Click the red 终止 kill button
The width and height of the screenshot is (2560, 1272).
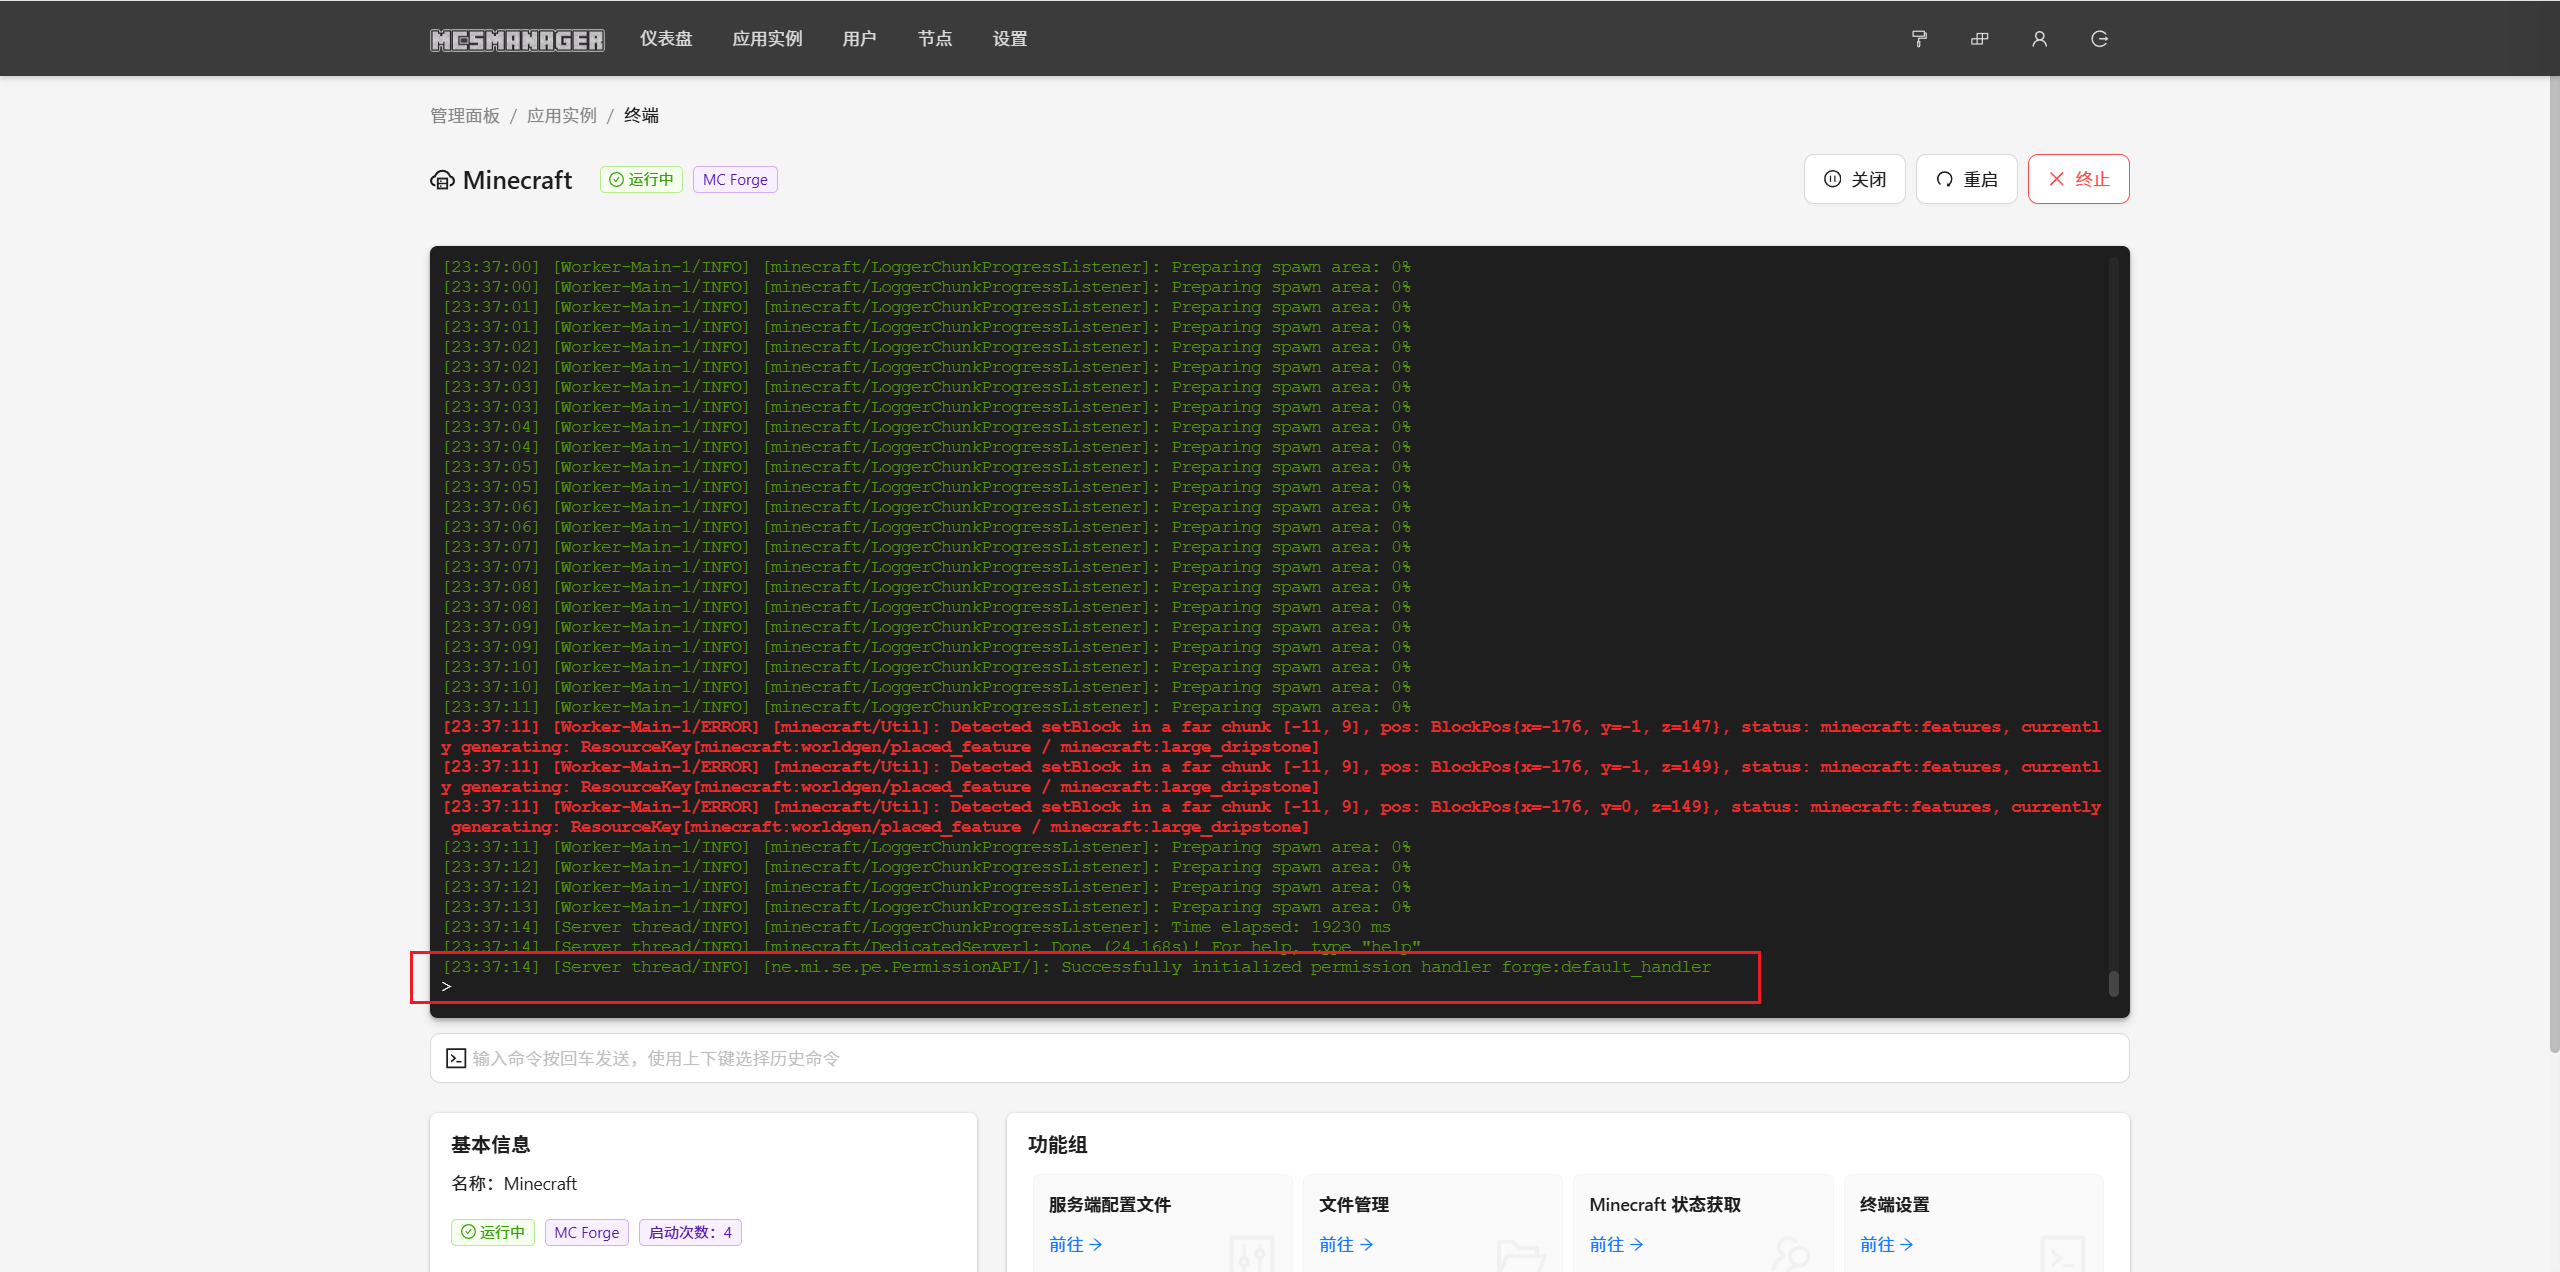(x=2079, y=179)
